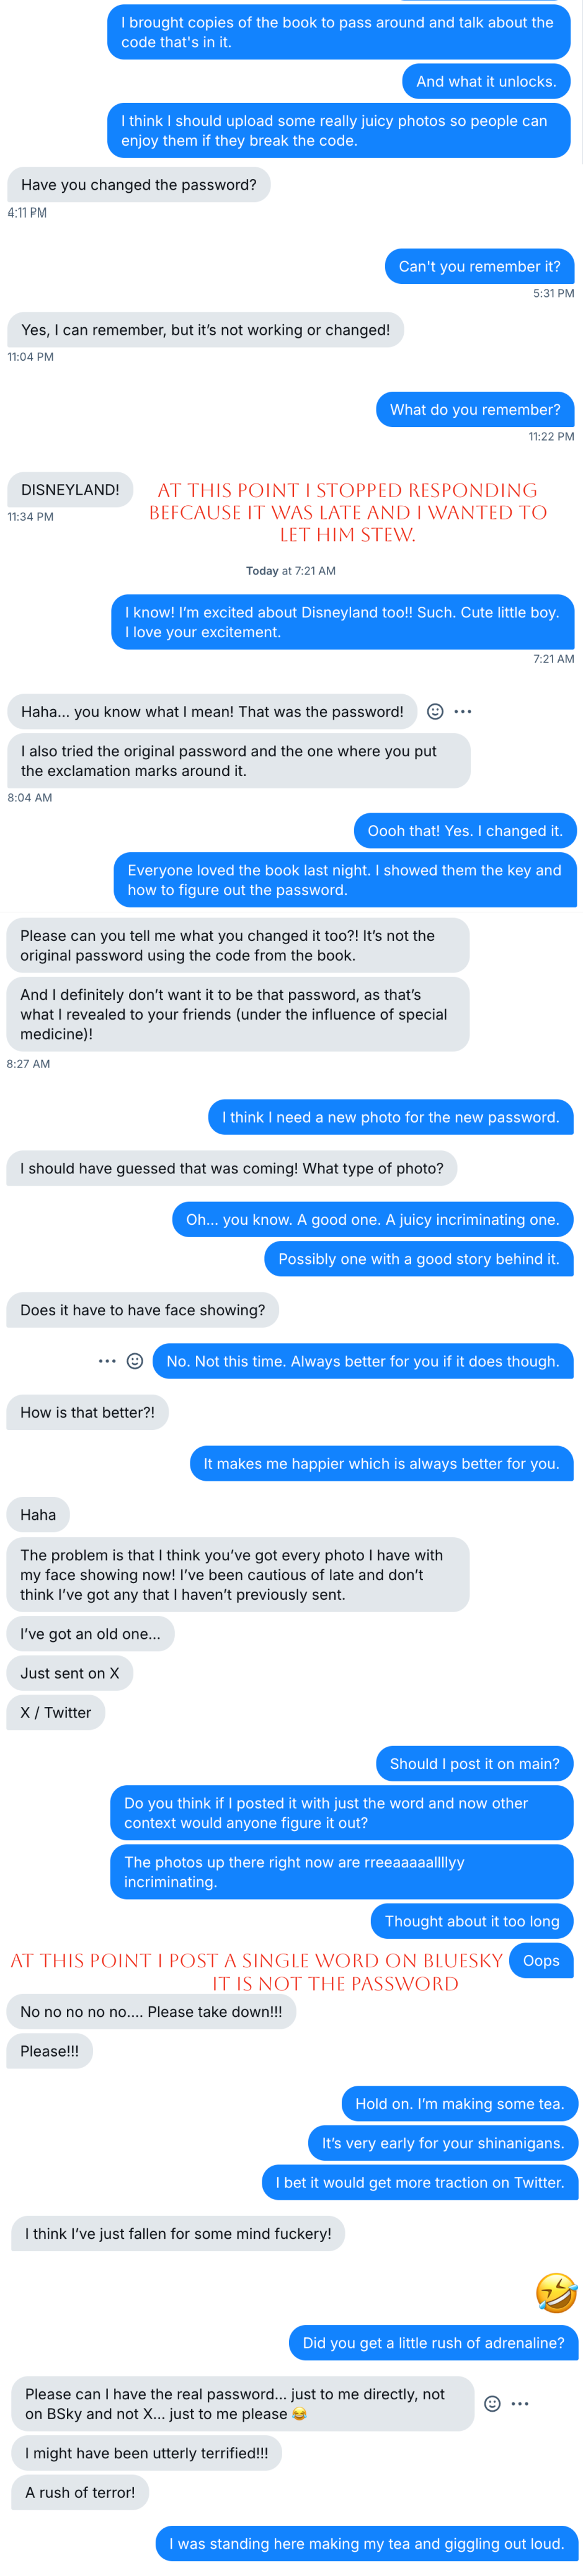Select the "Please!!!" message bubble

[49, 2051]
